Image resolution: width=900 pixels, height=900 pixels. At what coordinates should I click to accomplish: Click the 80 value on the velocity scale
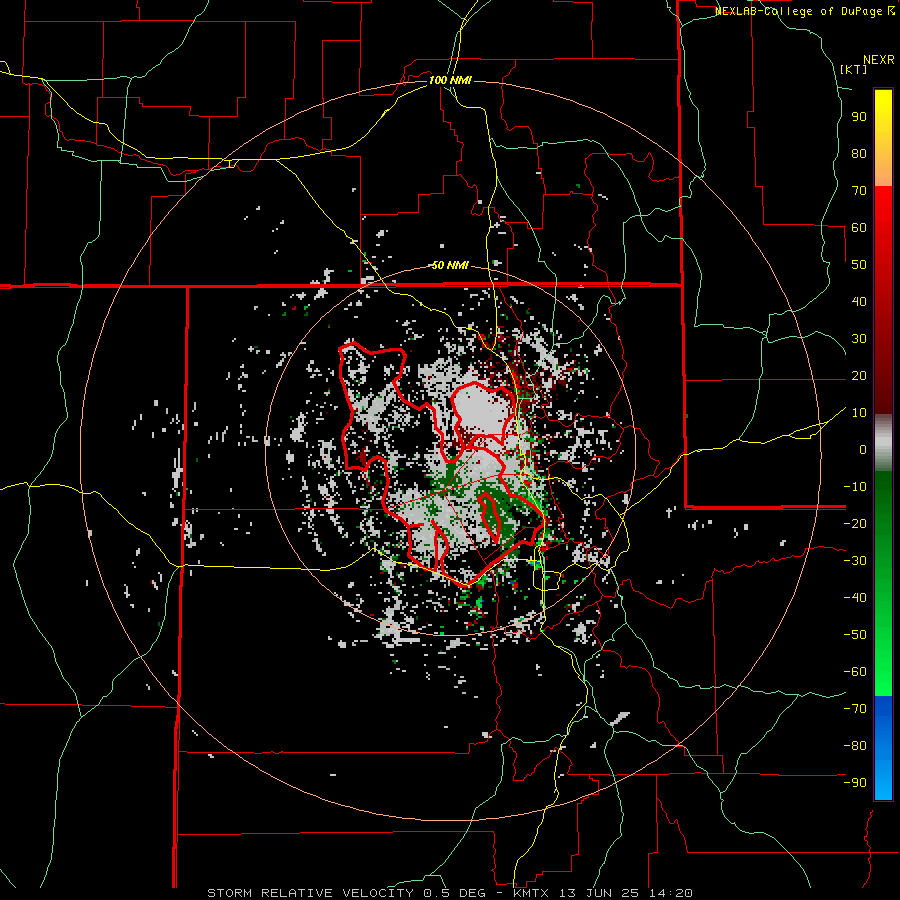pyautogui.click(x=859, y=154)
